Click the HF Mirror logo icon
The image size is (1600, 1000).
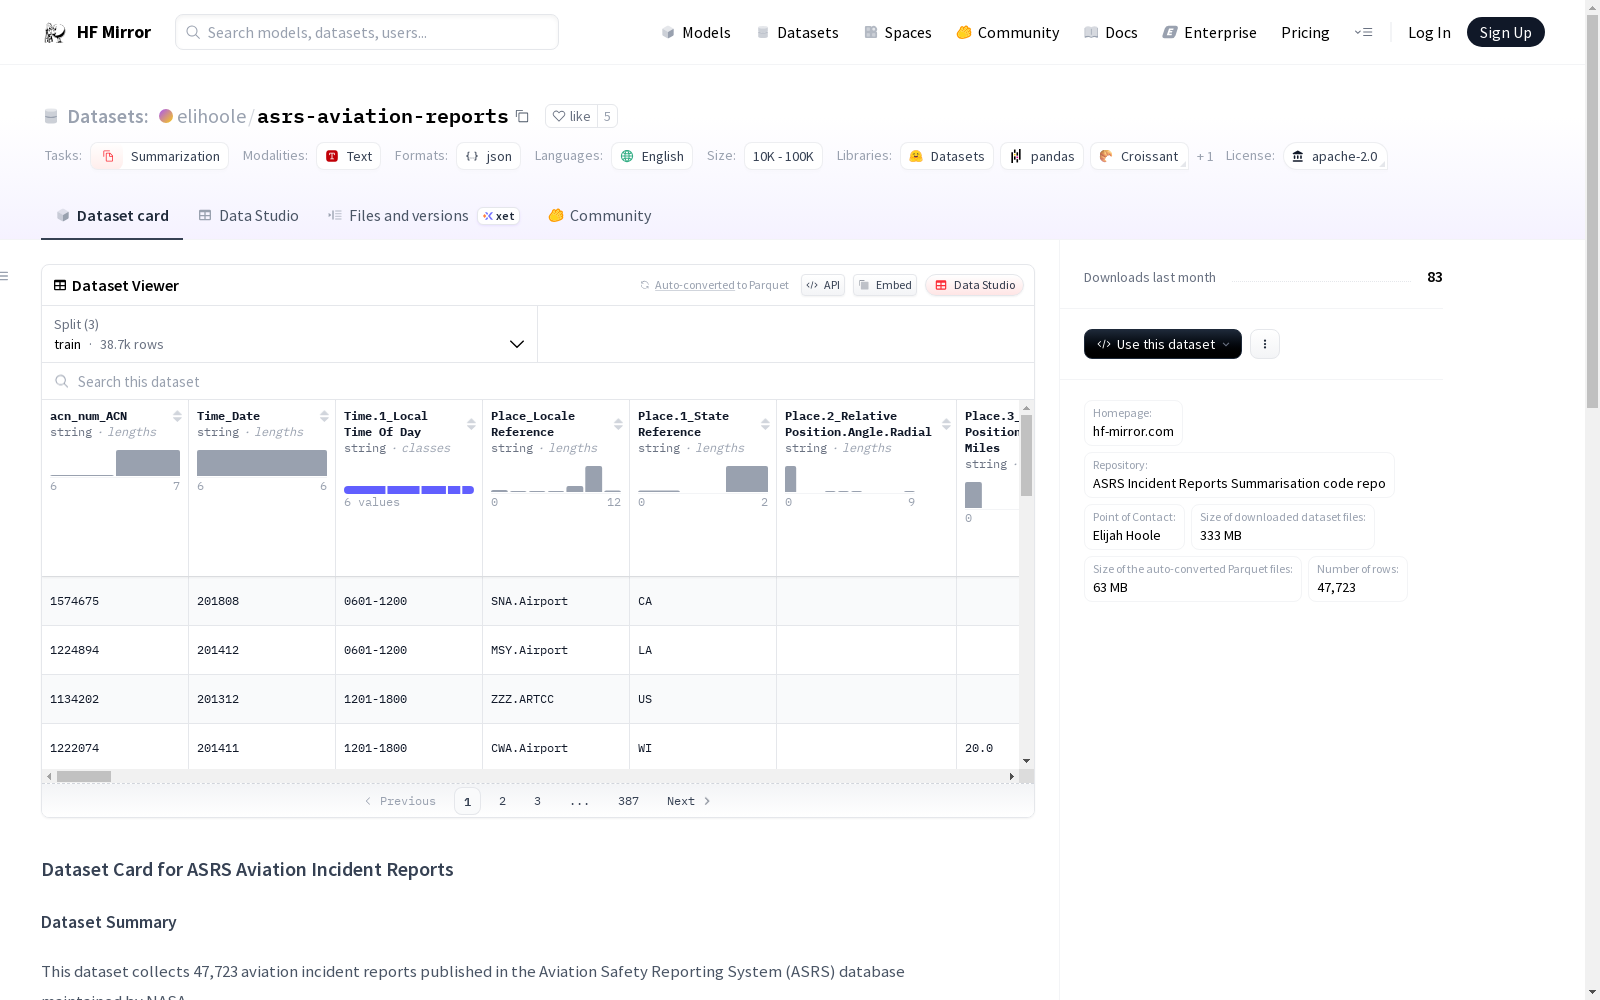click(55, 33)
